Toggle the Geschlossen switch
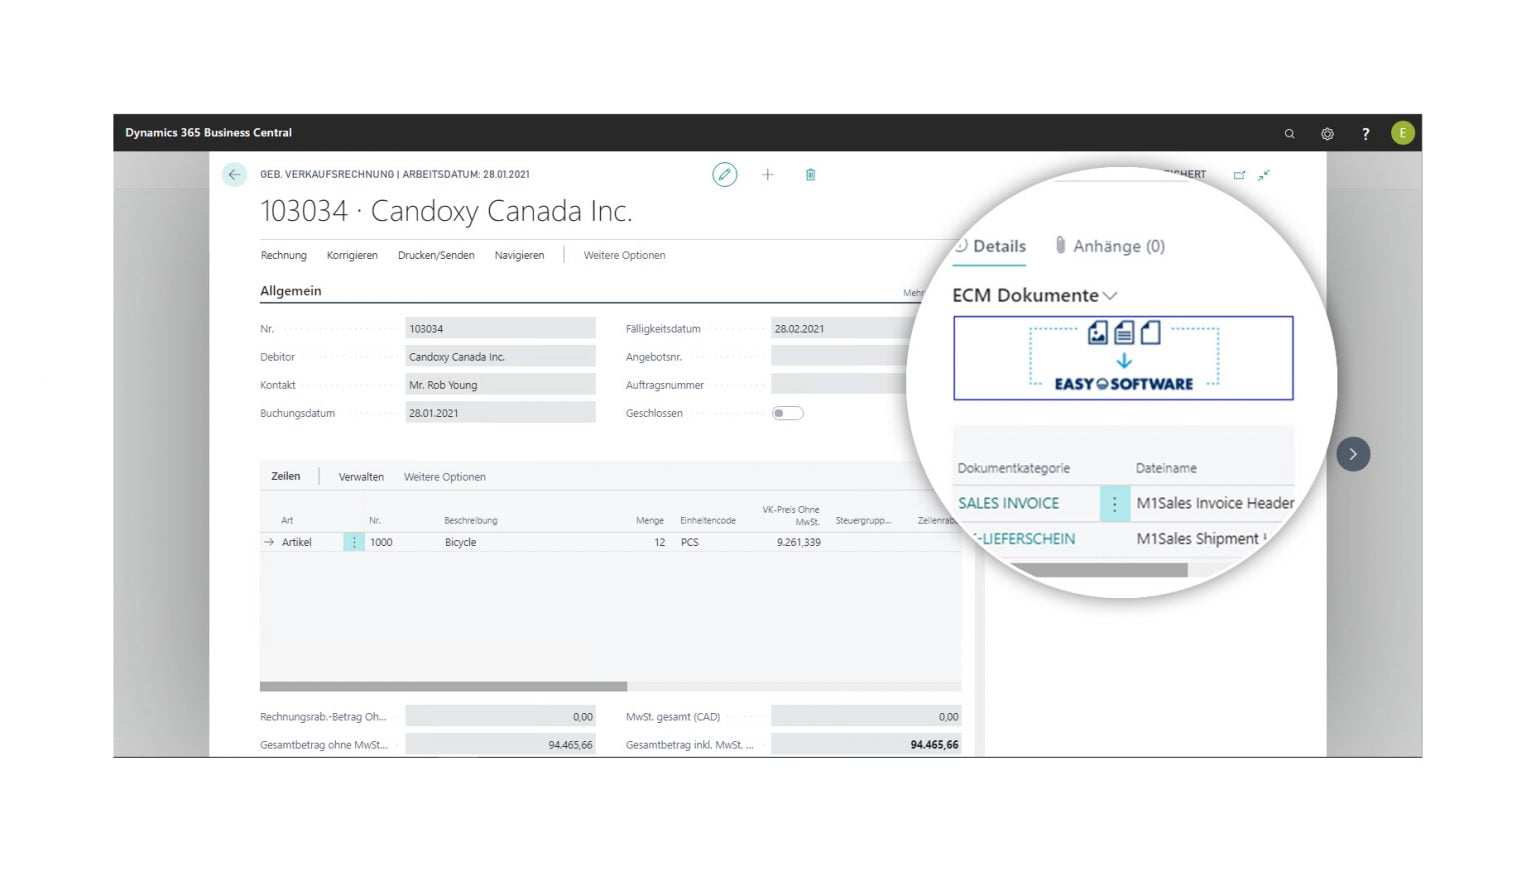Screen dimensions: 1536x871 [787, 412]
